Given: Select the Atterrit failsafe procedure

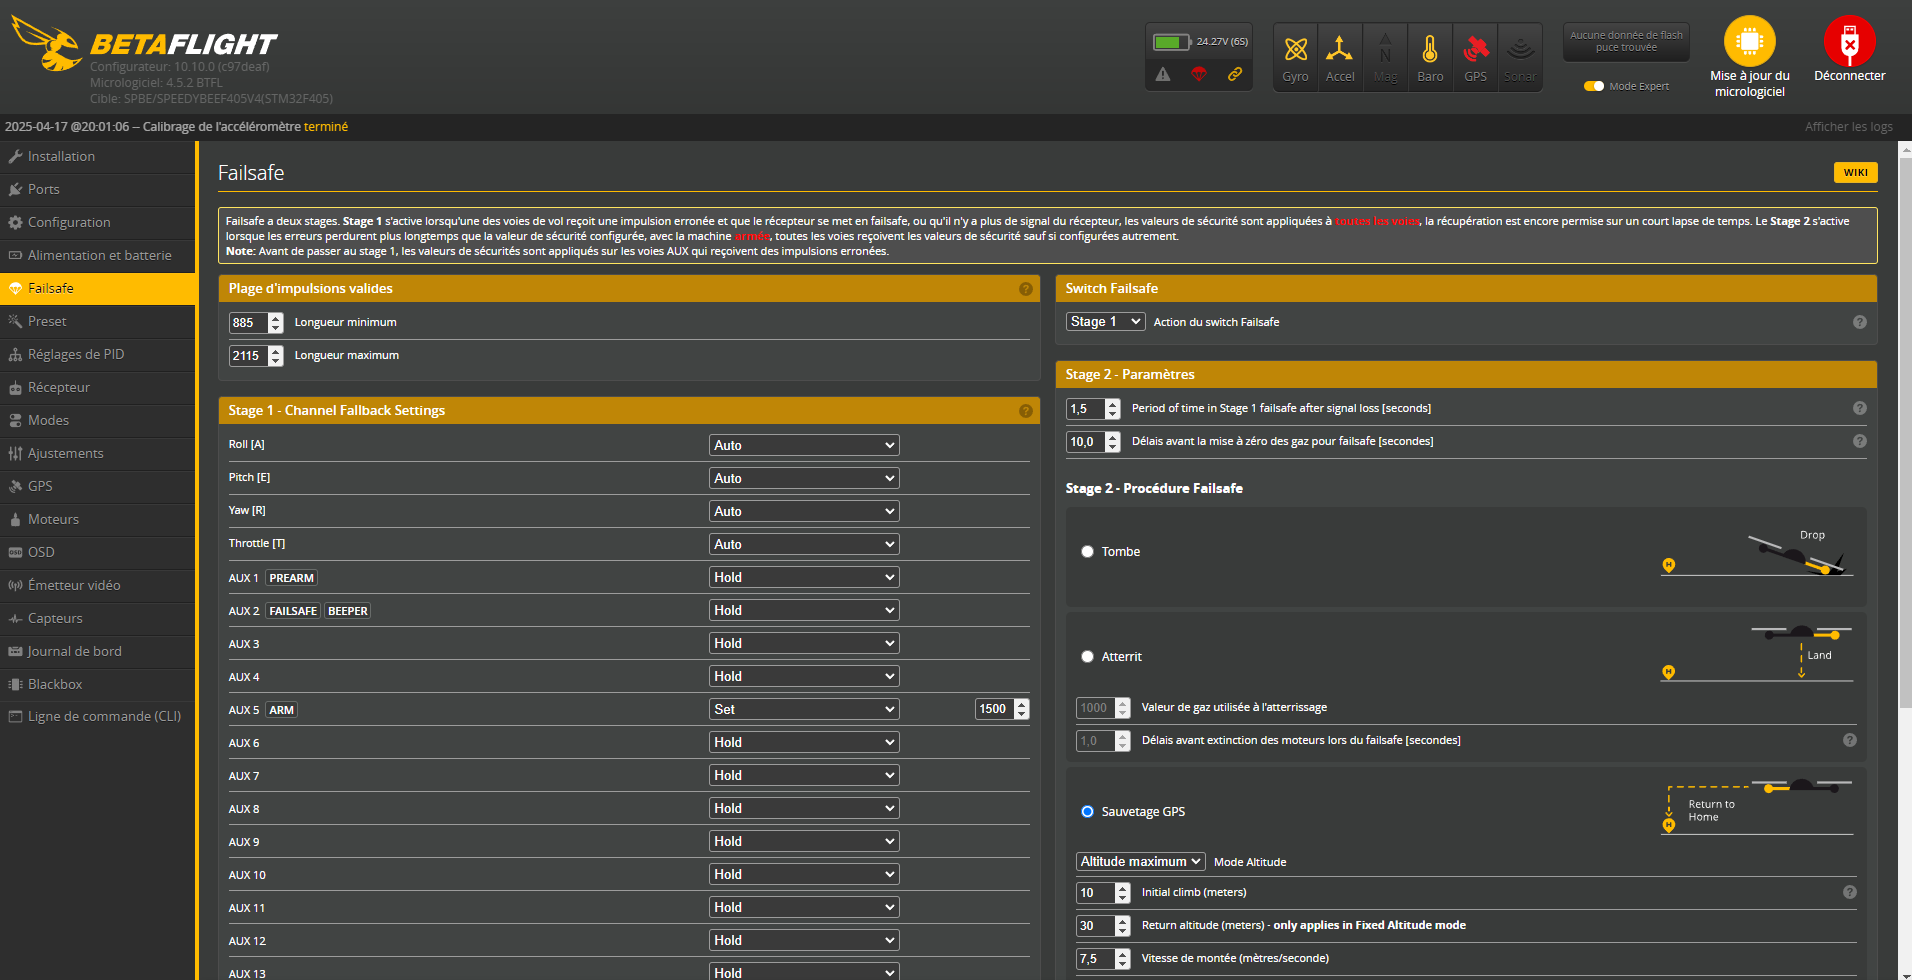Looking at the screenshot, I should click(x=1087, y=657).
